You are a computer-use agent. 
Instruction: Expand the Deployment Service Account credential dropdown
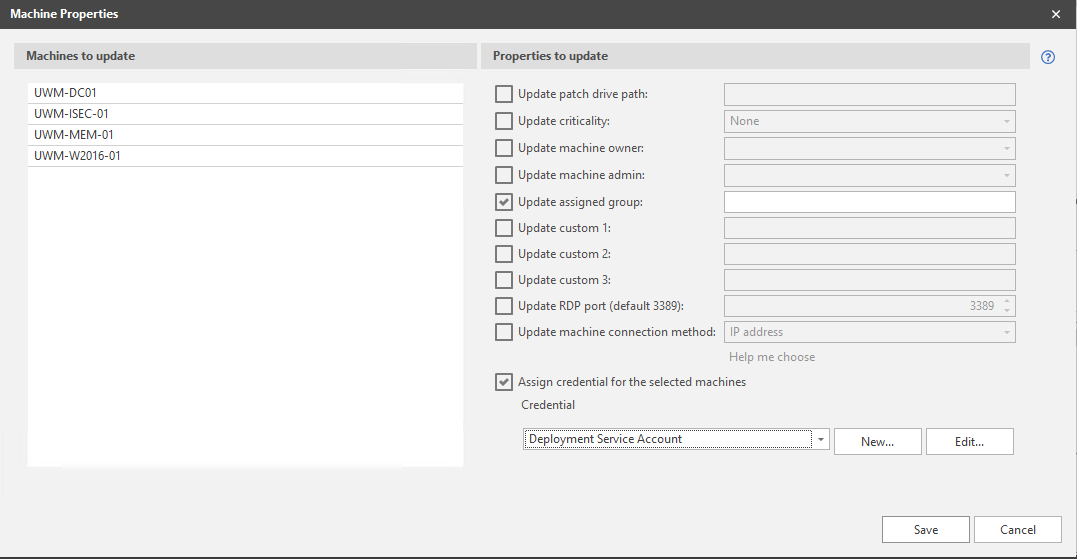pos(820,440)
